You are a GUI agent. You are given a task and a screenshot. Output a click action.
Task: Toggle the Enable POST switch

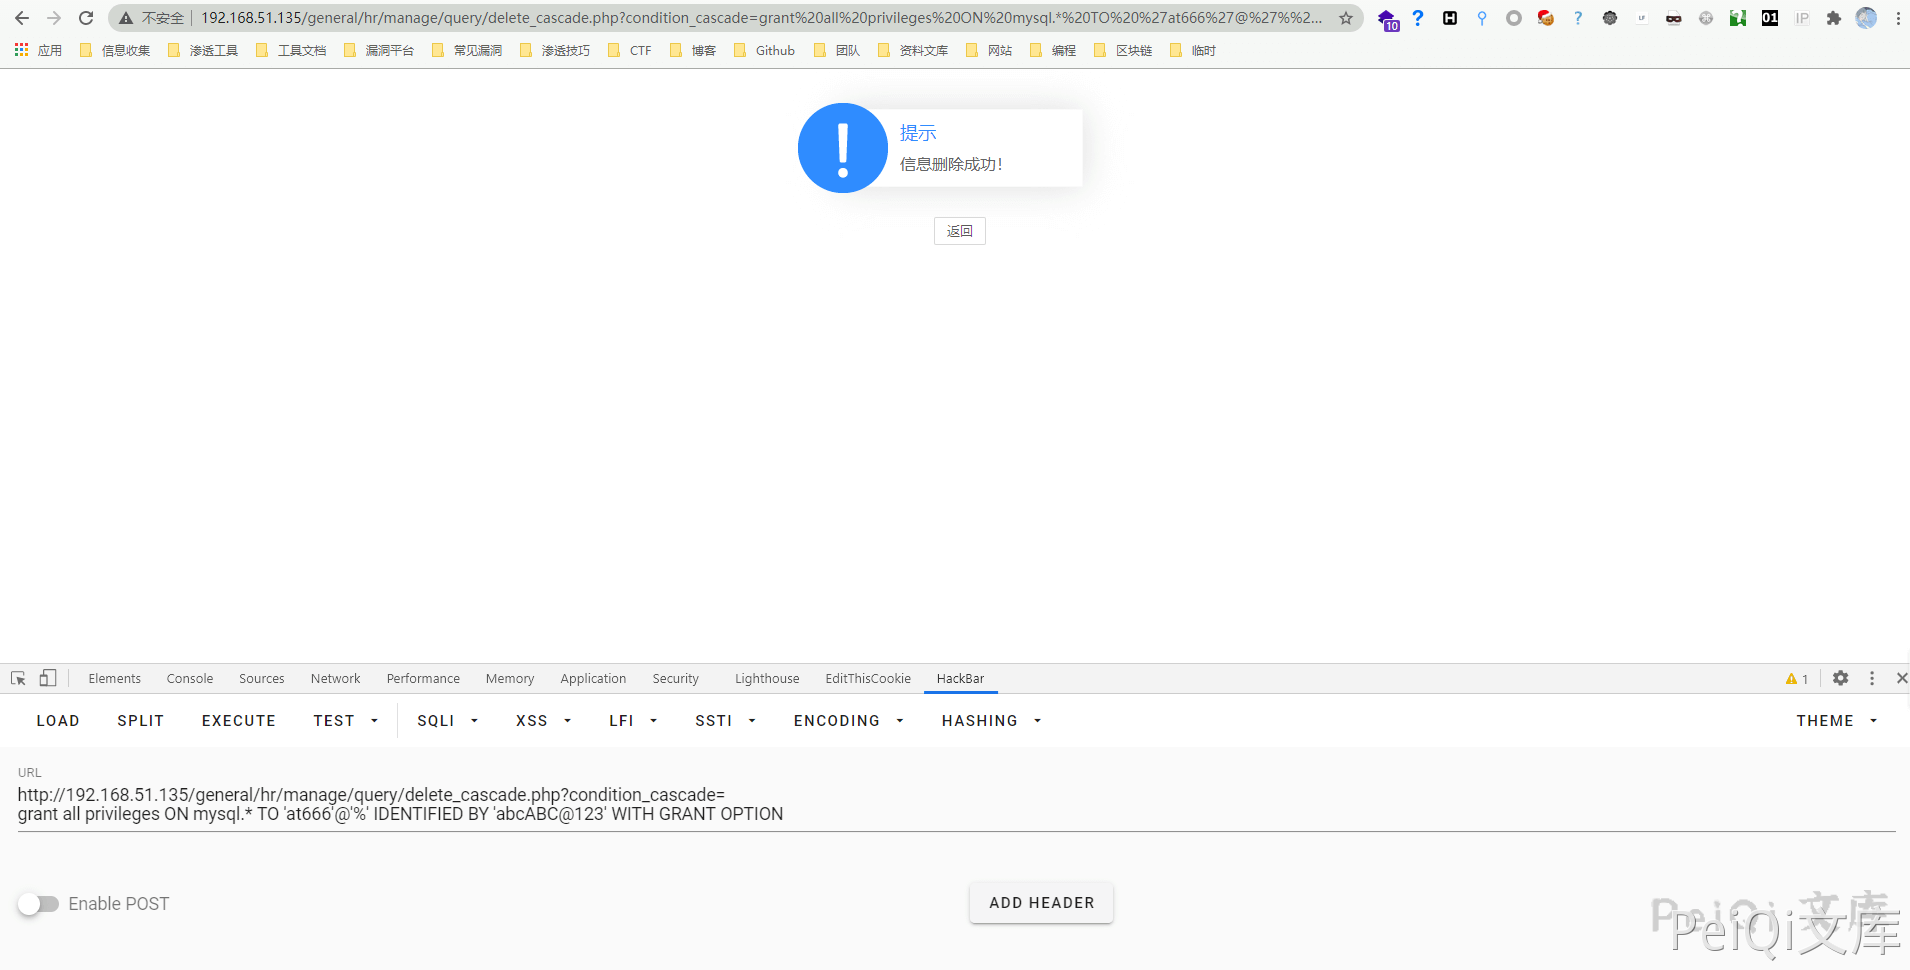pyautogui.click(x=39, y=904)
